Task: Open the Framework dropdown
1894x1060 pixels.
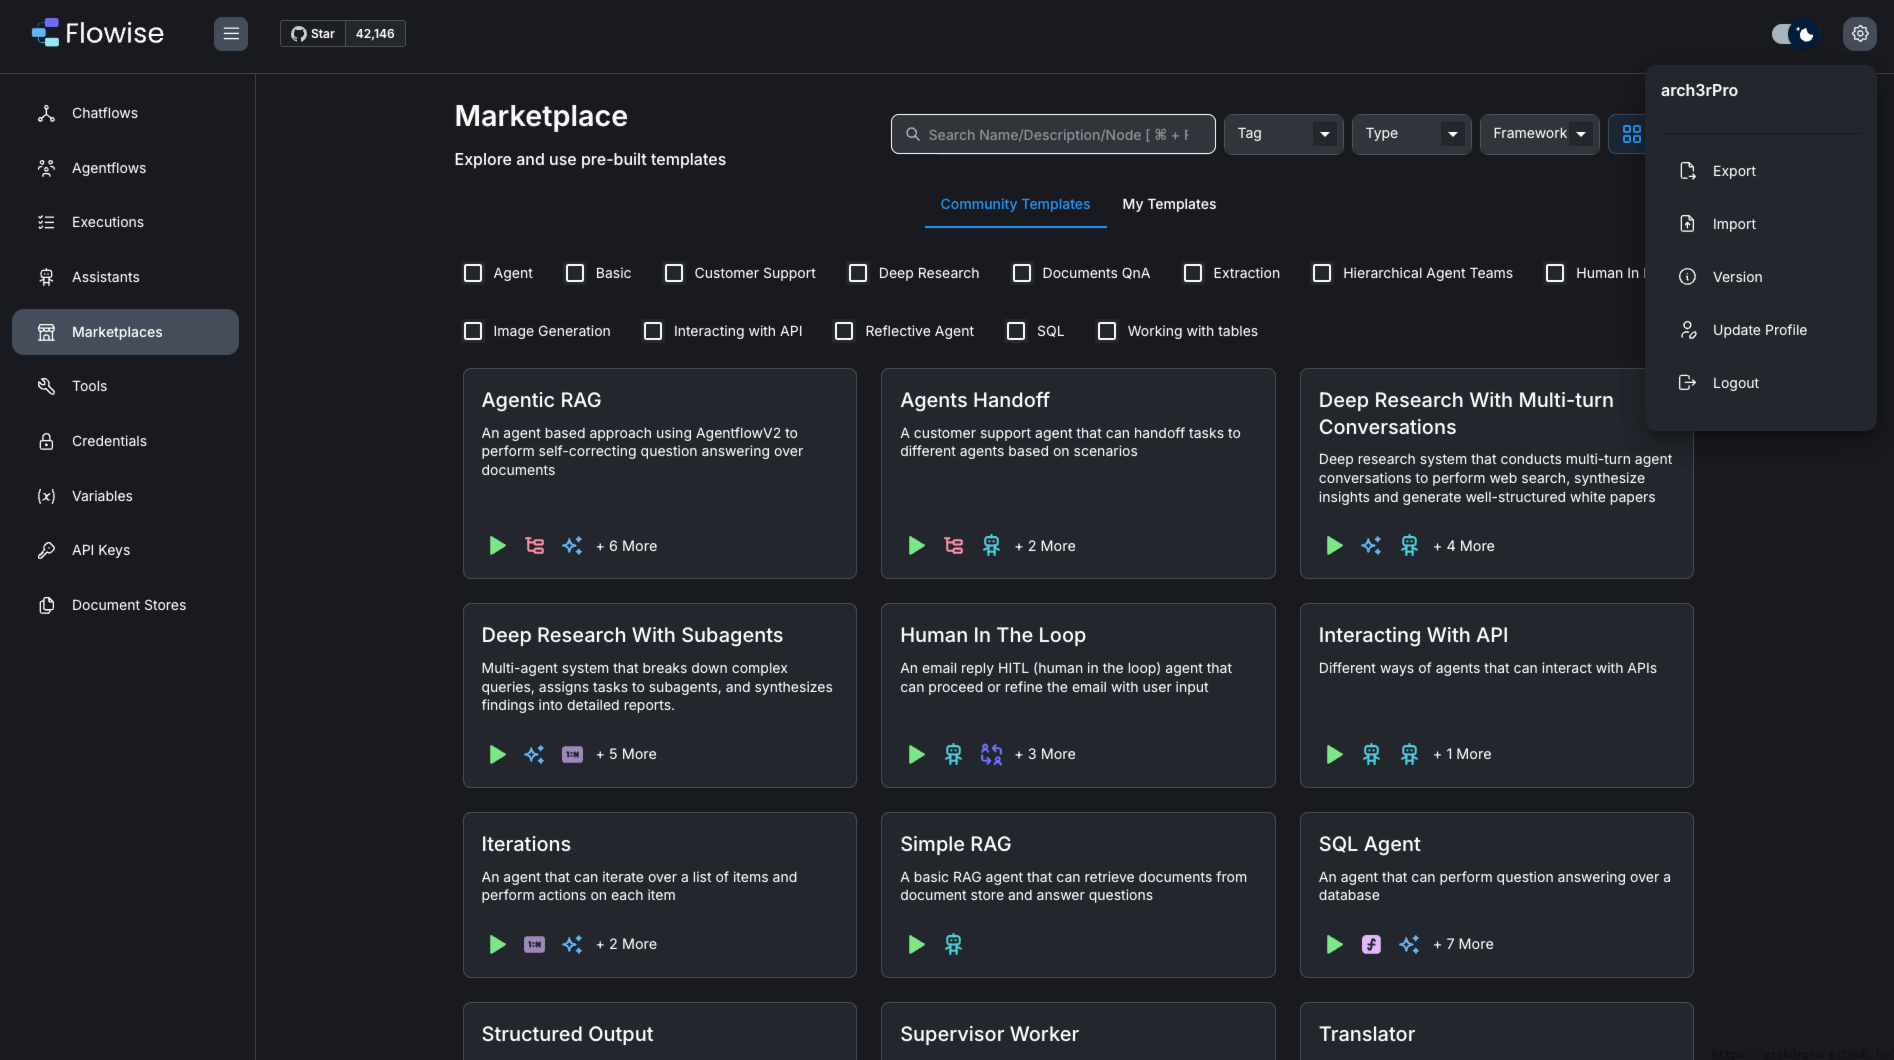Action: [x=1539, y=134]
